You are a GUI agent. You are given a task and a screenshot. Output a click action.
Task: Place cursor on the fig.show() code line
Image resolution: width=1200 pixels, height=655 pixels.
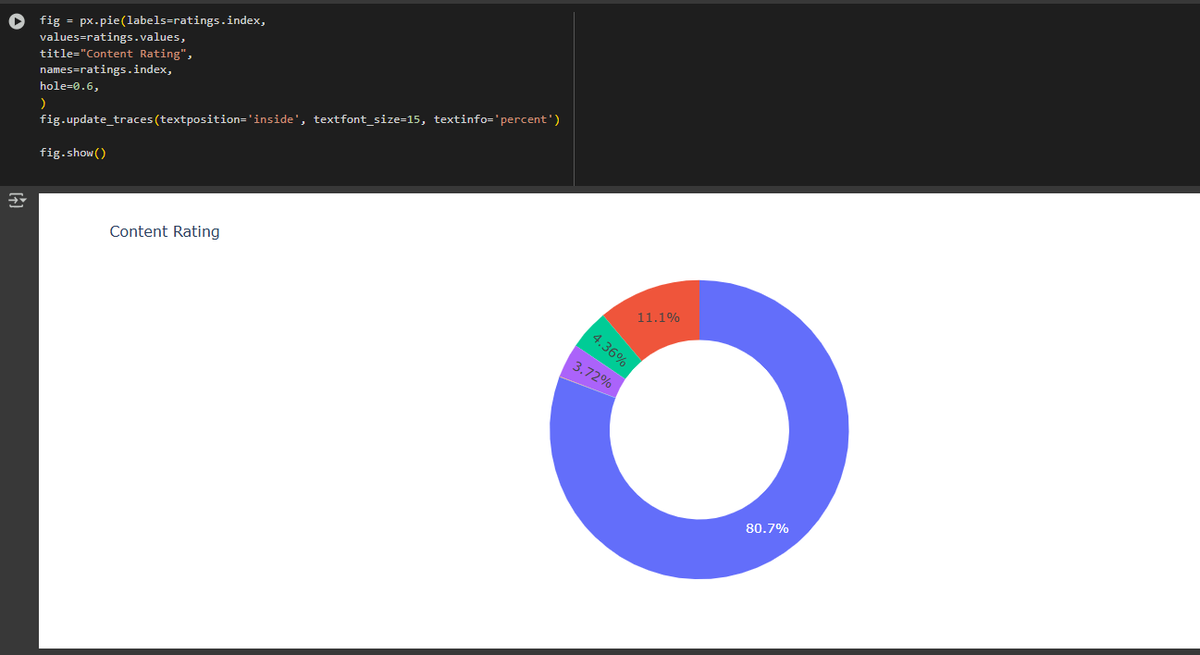[x=73, y=153]
